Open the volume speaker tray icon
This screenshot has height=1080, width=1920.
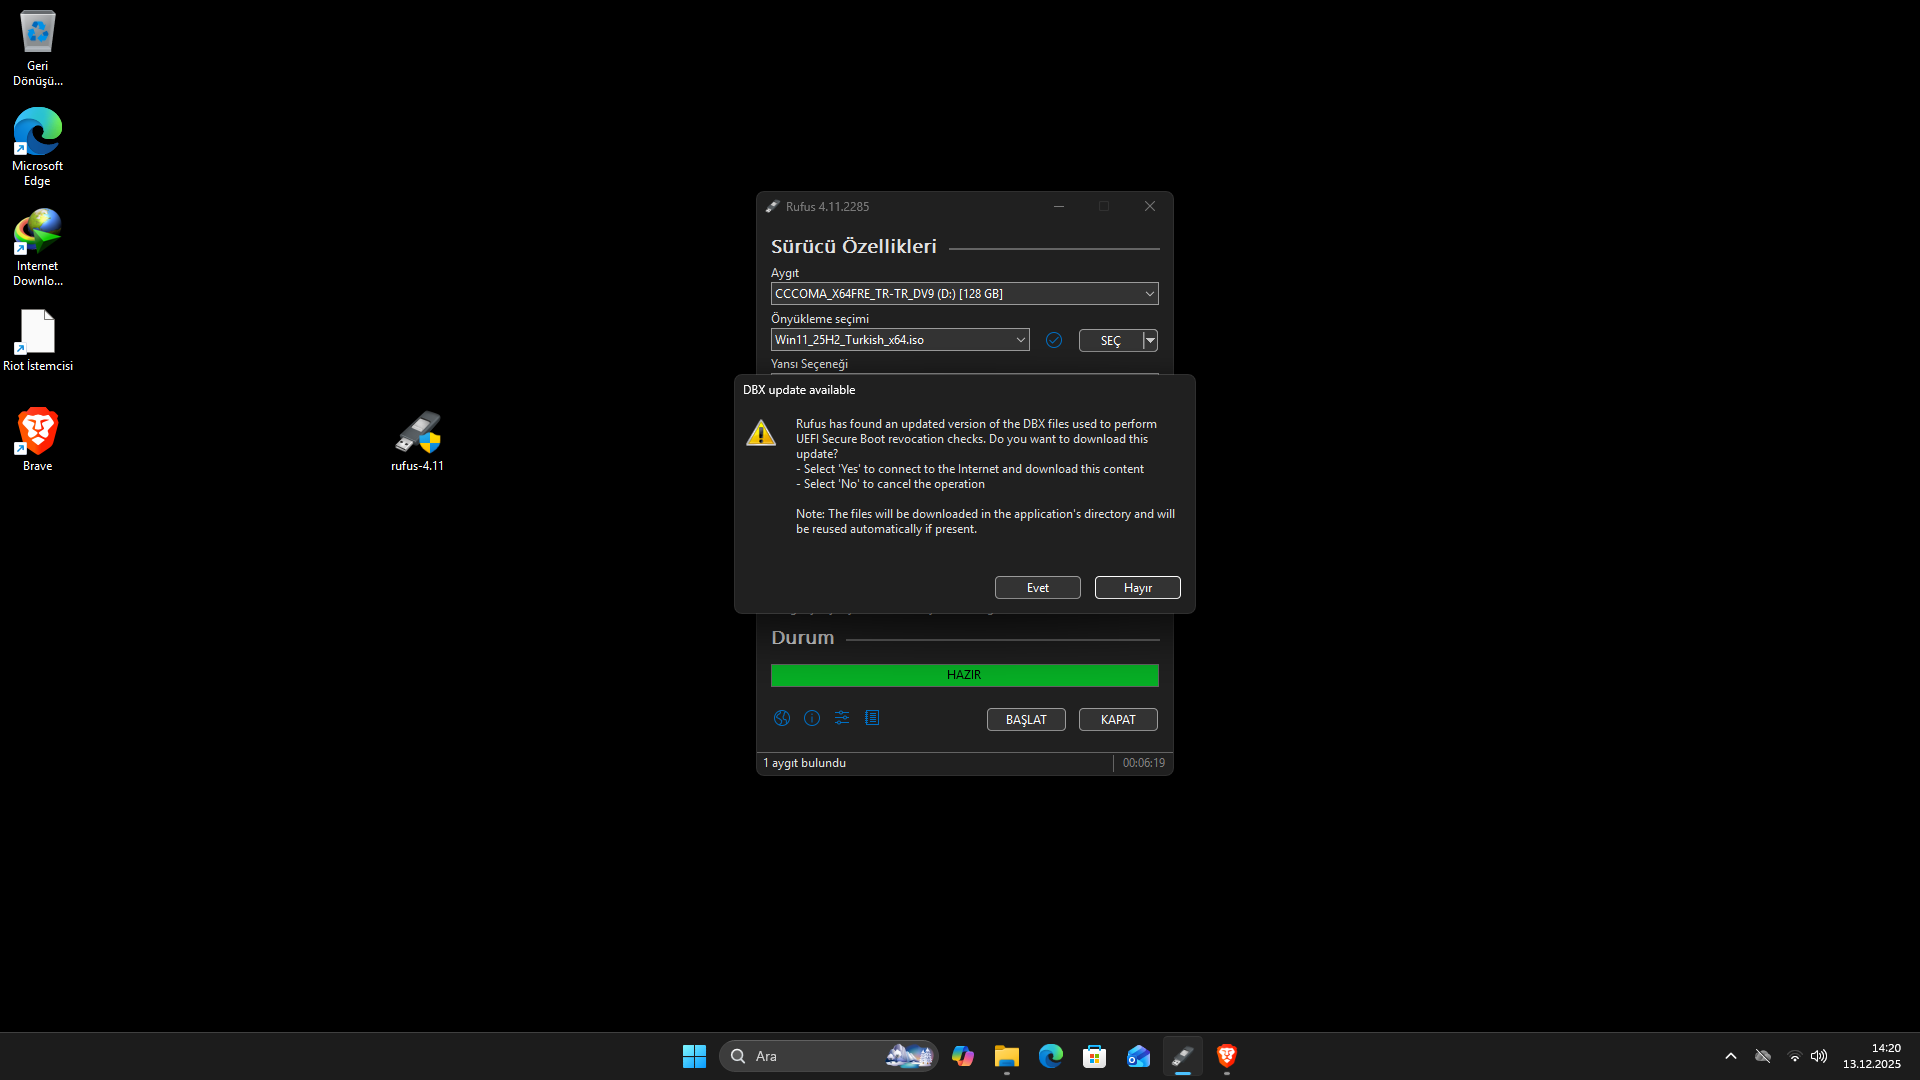[x=1819, y=1056]
